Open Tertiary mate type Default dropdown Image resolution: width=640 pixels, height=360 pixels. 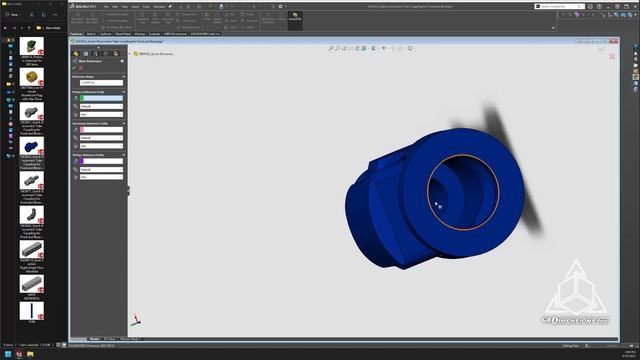101,169
